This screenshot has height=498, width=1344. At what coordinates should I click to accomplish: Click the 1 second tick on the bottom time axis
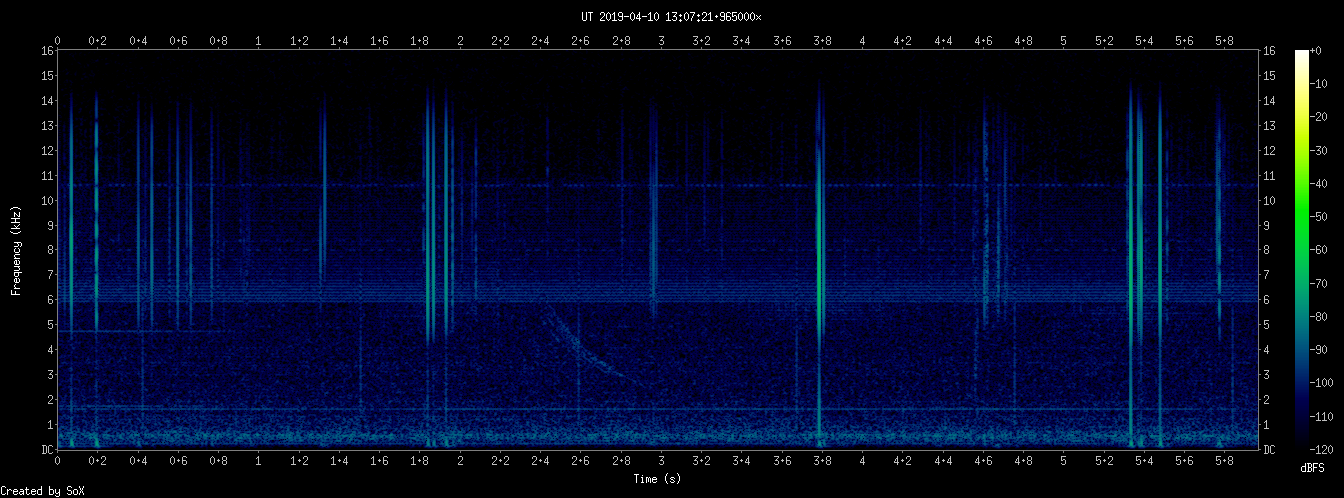258,462
